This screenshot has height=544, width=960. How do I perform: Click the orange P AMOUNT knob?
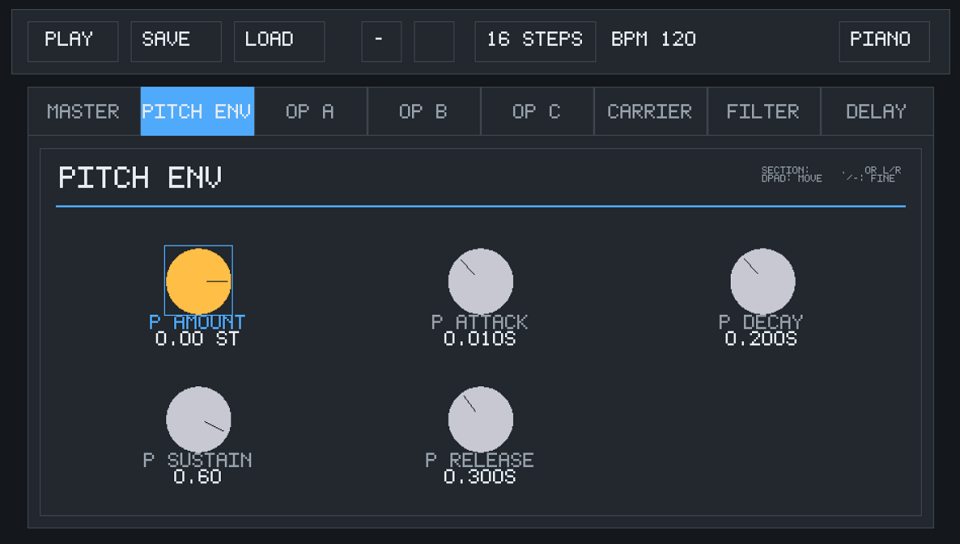coord(198,281)
